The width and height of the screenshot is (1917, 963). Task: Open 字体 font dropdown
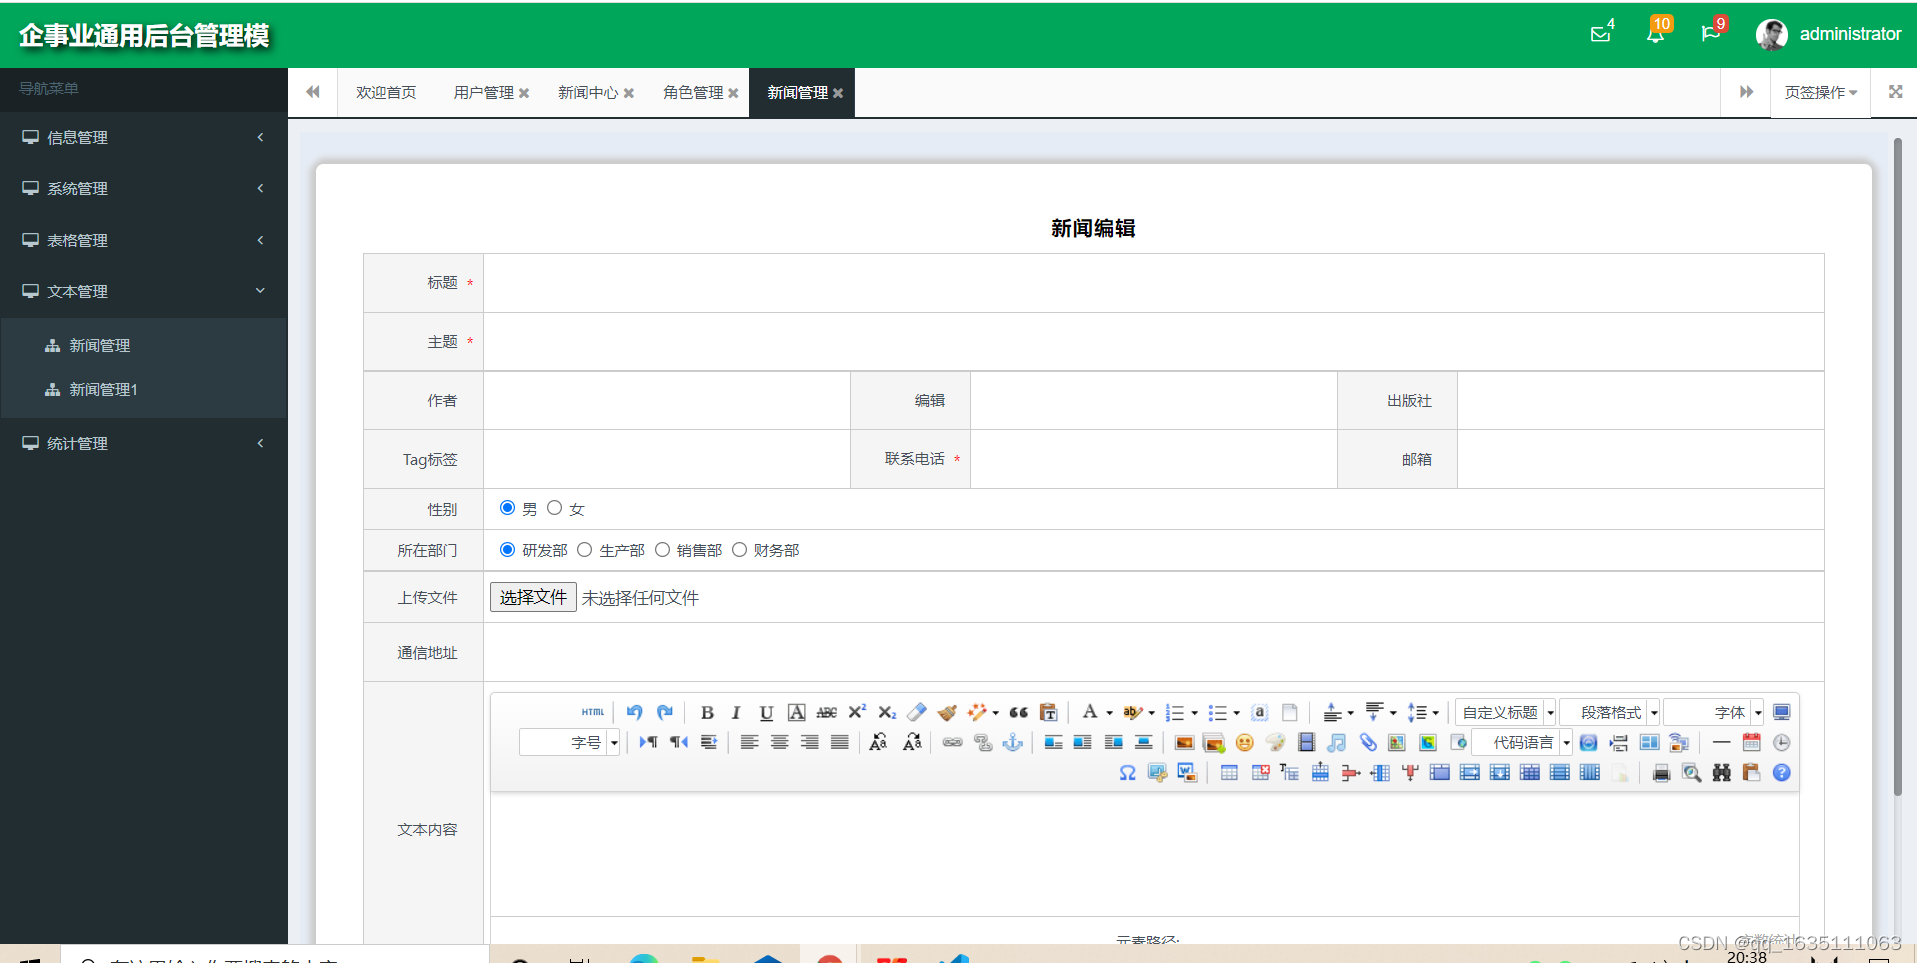pos(1714,712)
